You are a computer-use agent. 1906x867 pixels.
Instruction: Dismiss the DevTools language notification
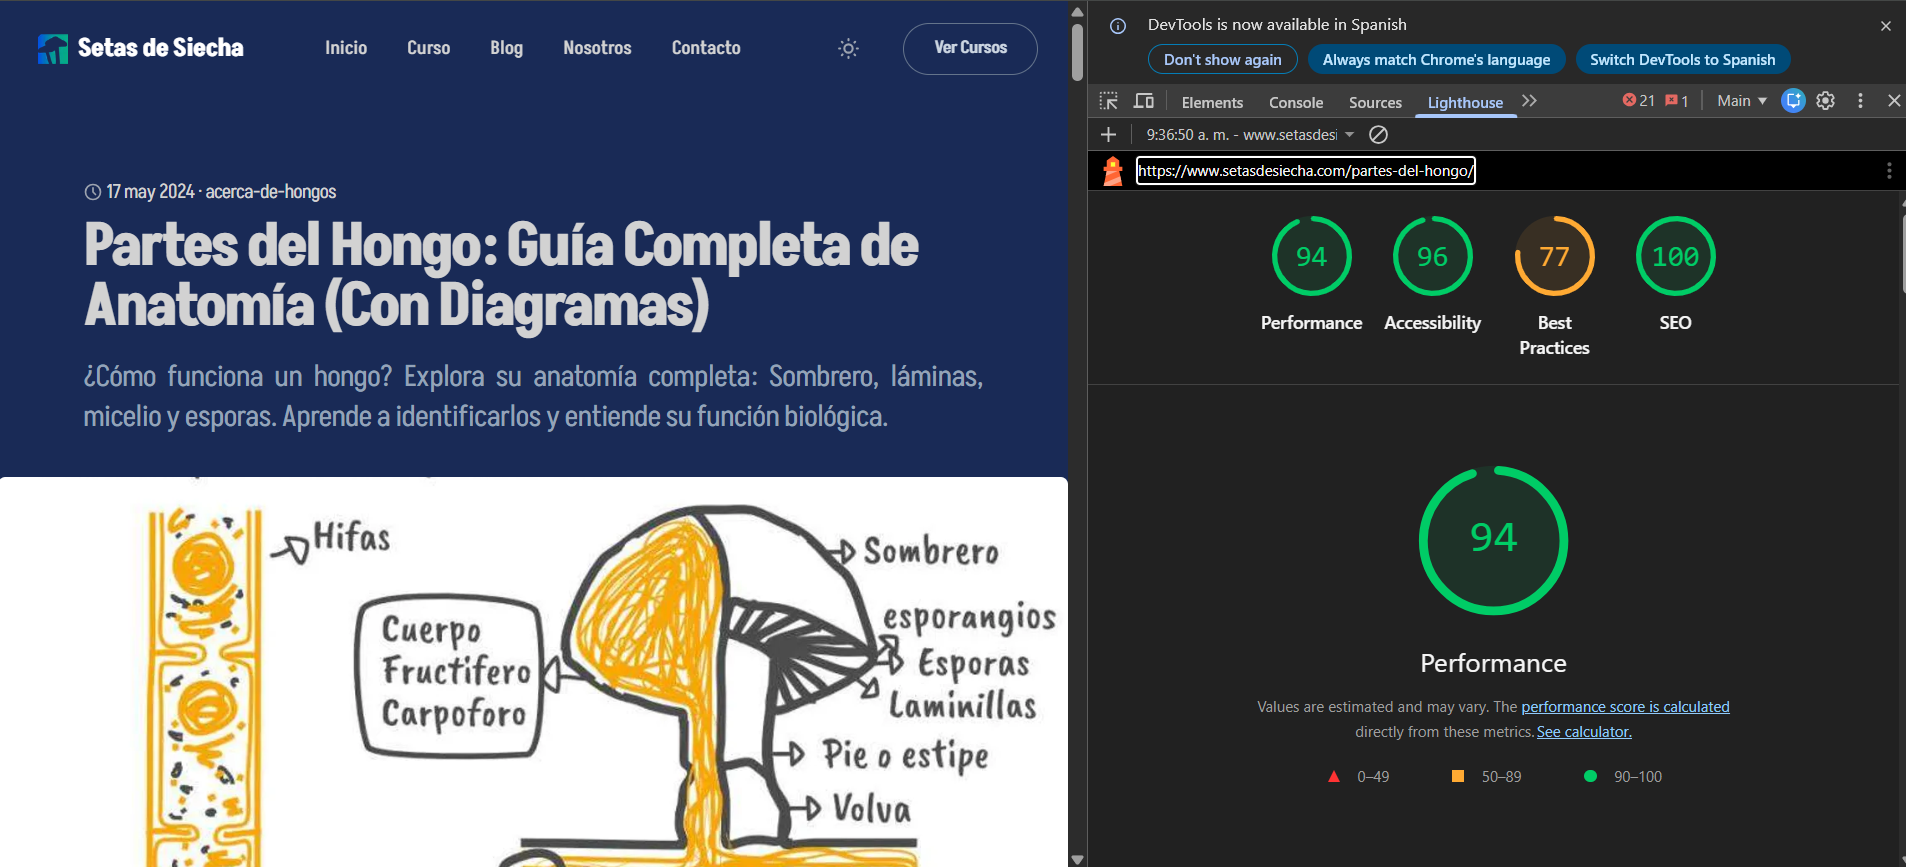(x=1885, y=26)
